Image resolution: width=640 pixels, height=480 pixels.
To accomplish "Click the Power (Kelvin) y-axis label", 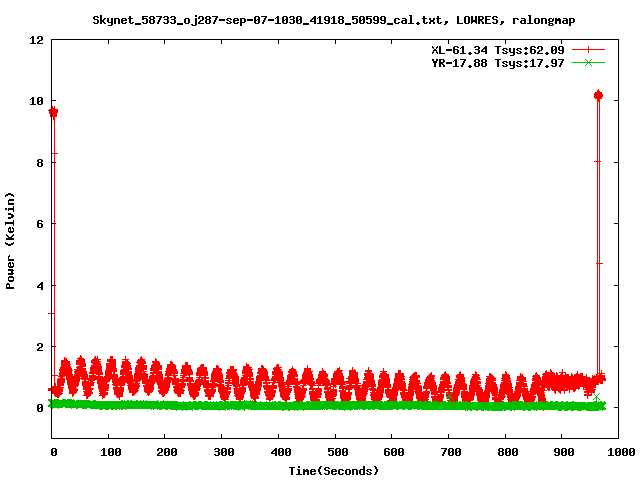I will point(10,241).
